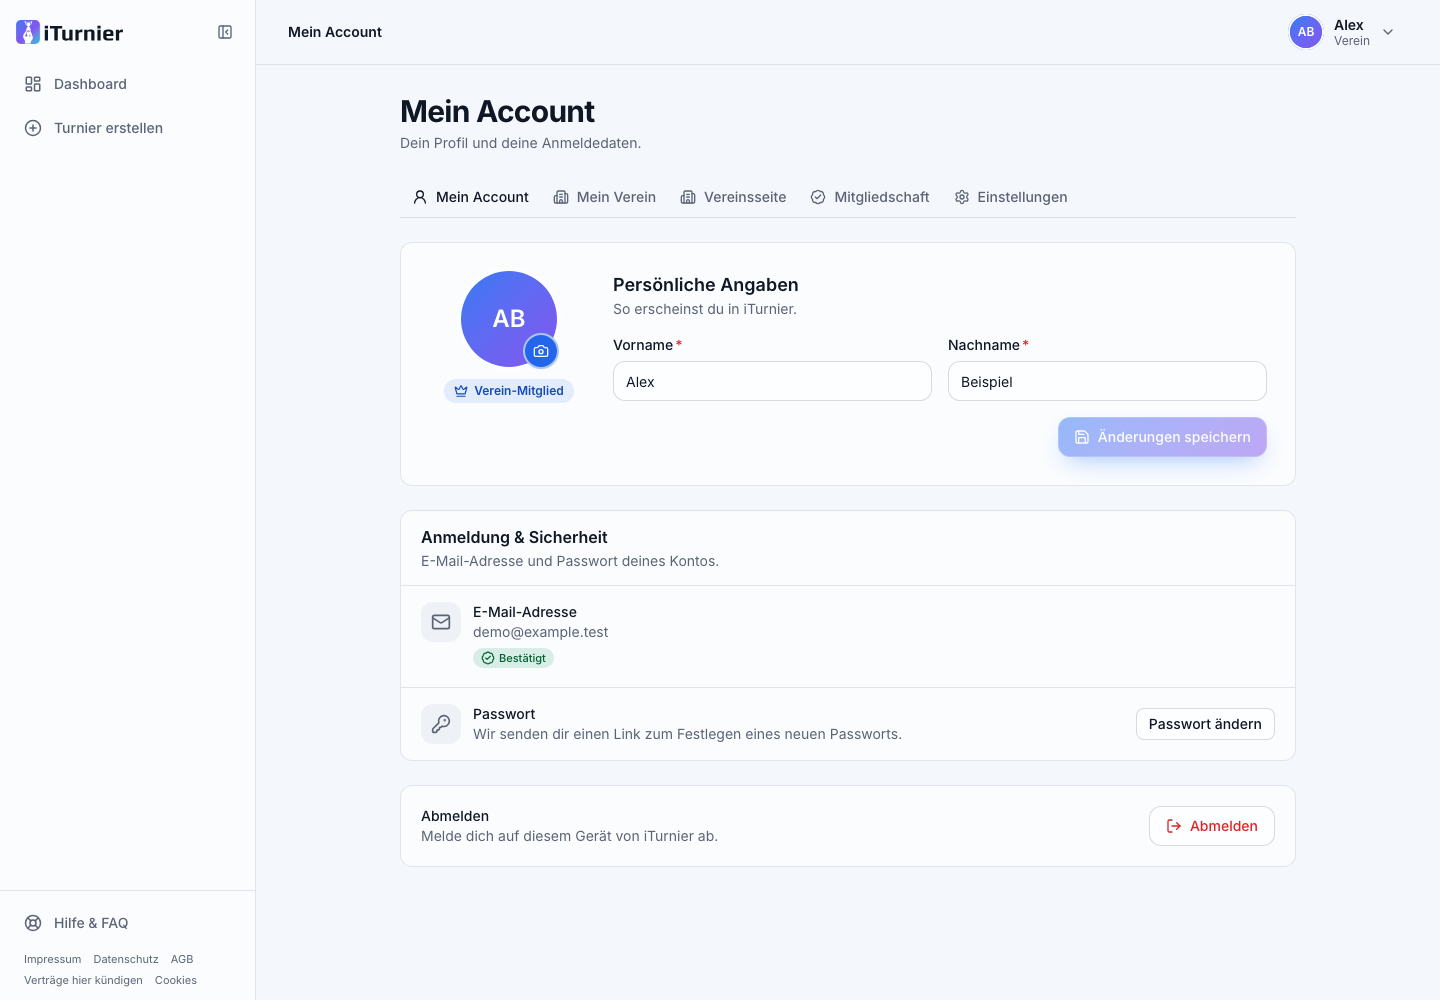Click the Bestätigt status badge

click(513, 658)
